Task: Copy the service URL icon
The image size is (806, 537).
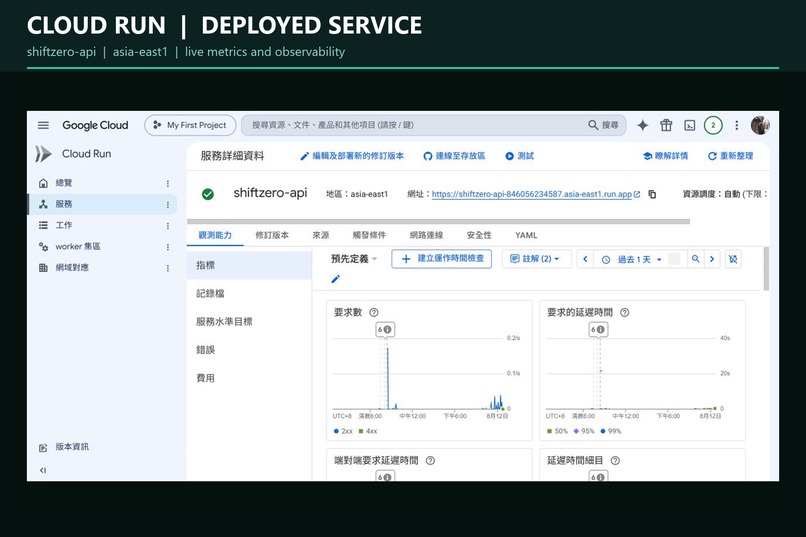Action: pos(652,194)
